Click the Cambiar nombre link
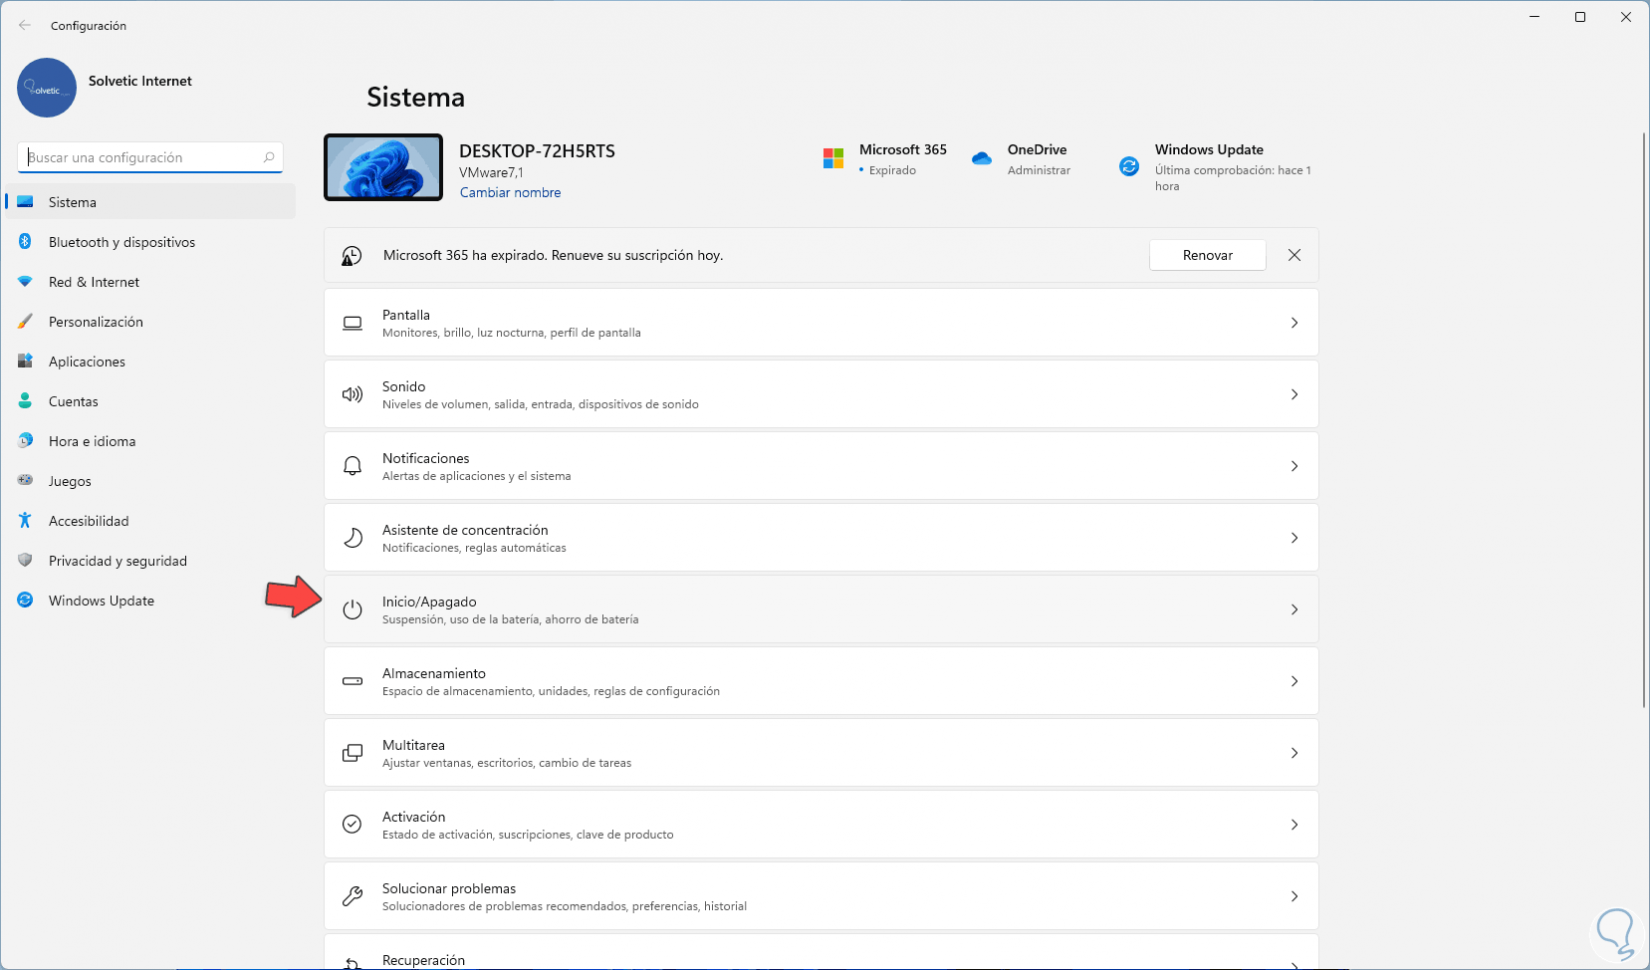This screenshot has height=970, width=1650. pos(510,193)
